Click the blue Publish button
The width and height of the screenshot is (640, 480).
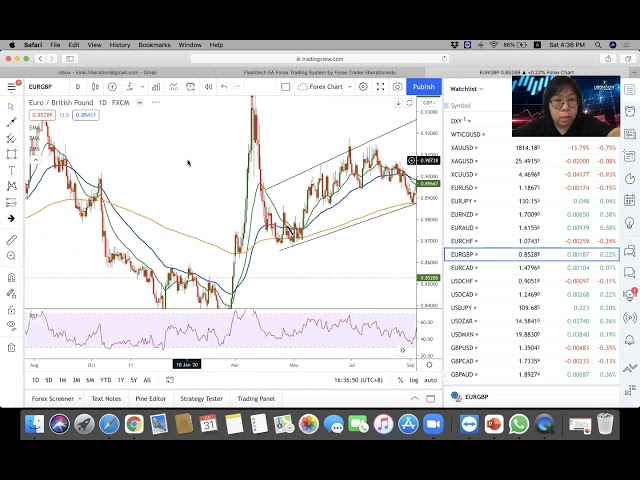(424, 87)
